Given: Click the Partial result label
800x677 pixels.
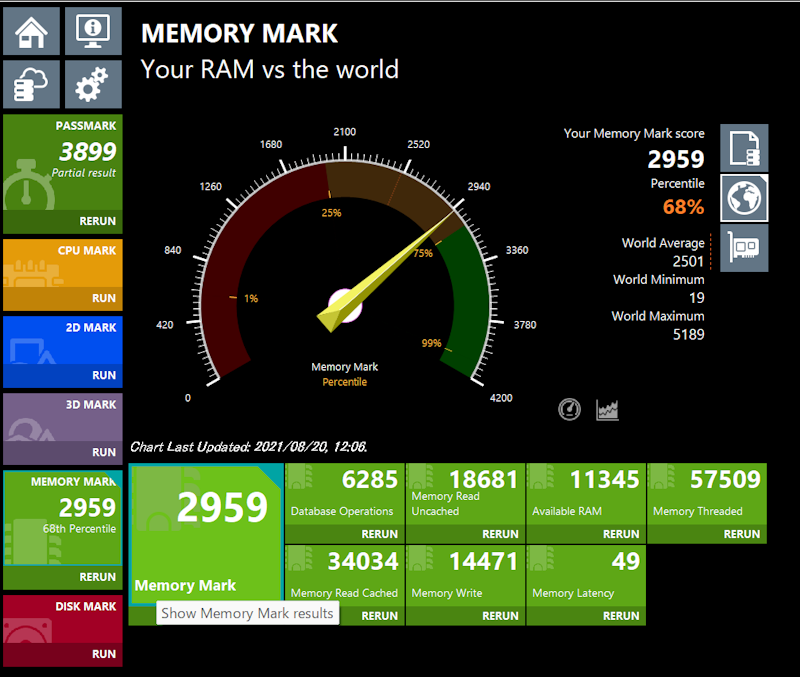Looking at the screenshot, I should click(x=84, y=173).
